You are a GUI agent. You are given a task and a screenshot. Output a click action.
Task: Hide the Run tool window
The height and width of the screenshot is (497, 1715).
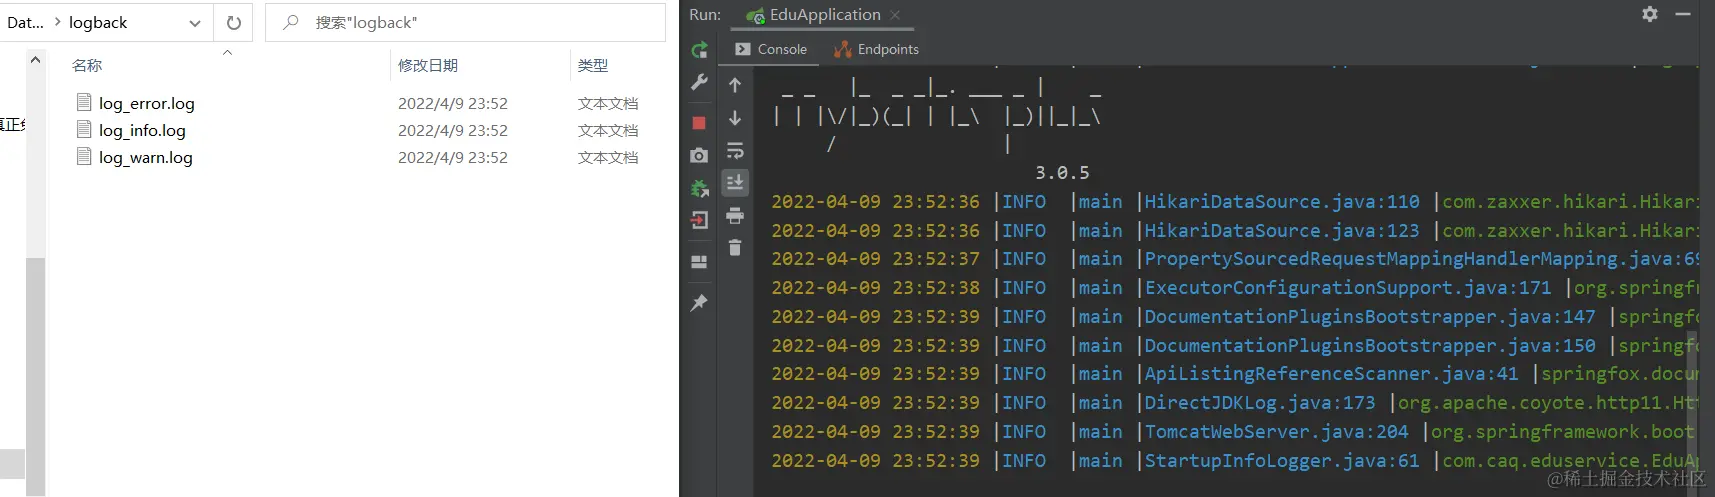coord(1683,14)
